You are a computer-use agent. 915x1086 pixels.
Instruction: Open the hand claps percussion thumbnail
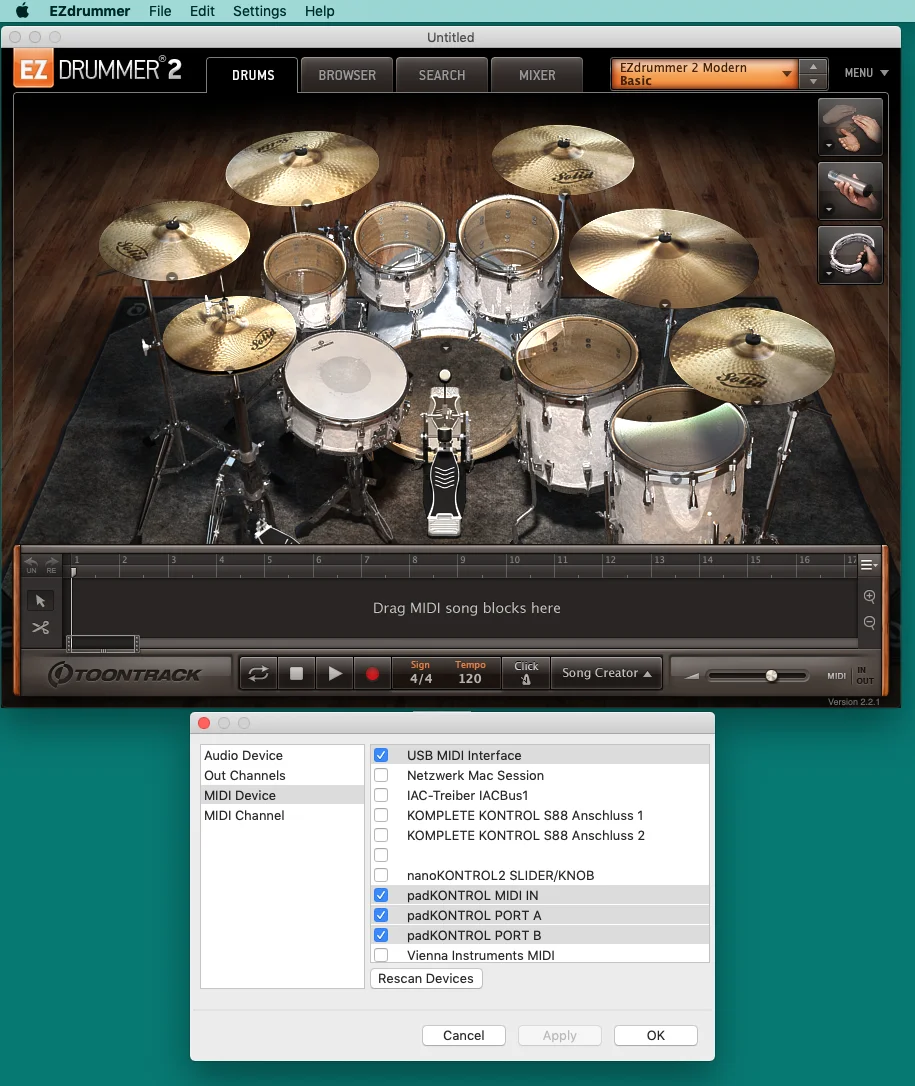pyautogui.click(x=851, y=126)
